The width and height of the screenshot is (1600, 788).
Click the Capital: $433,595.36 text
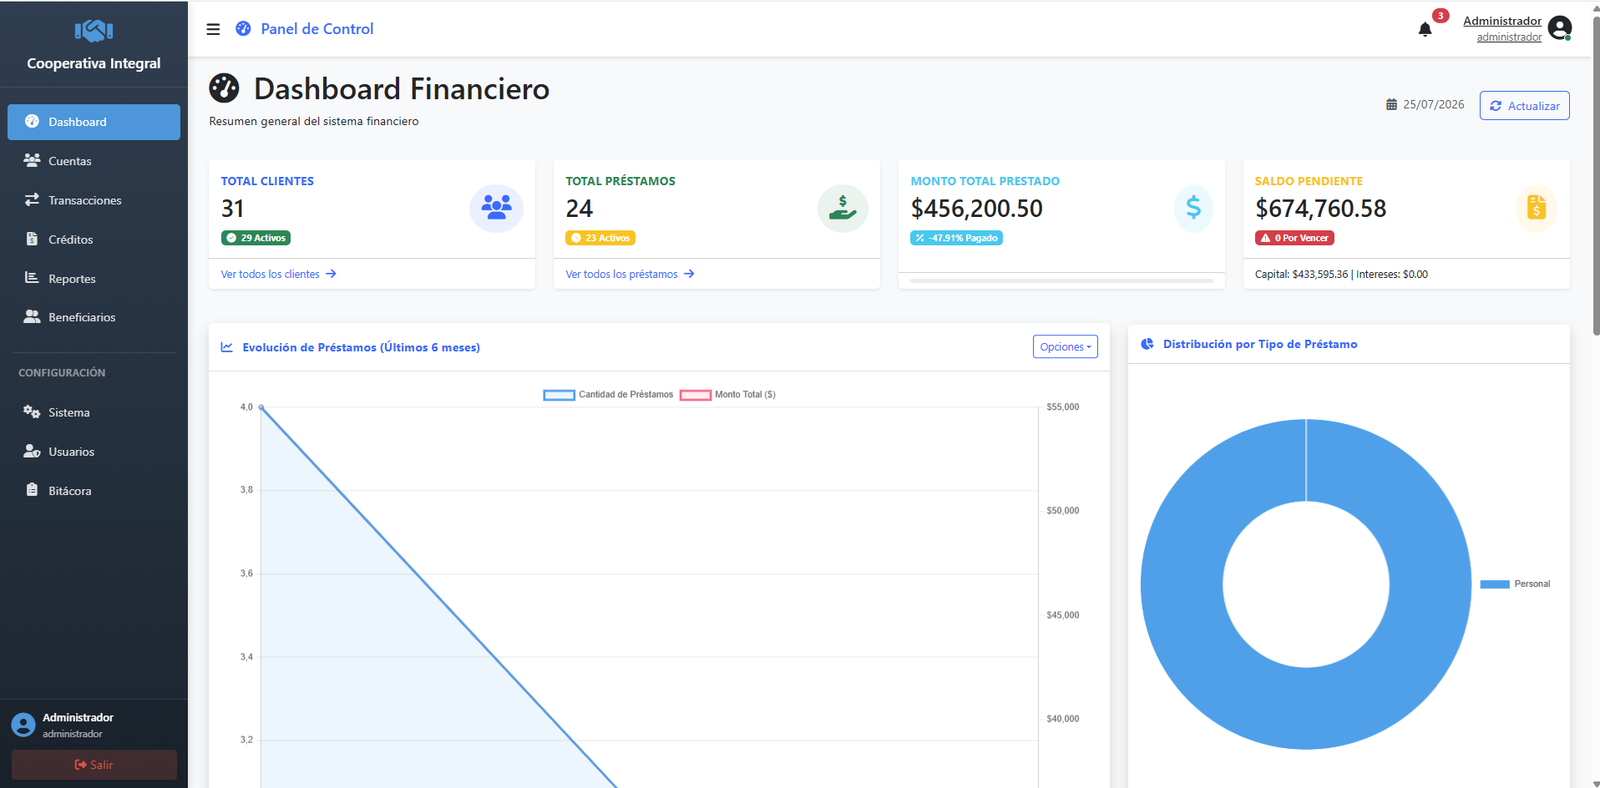point(1301,274)
